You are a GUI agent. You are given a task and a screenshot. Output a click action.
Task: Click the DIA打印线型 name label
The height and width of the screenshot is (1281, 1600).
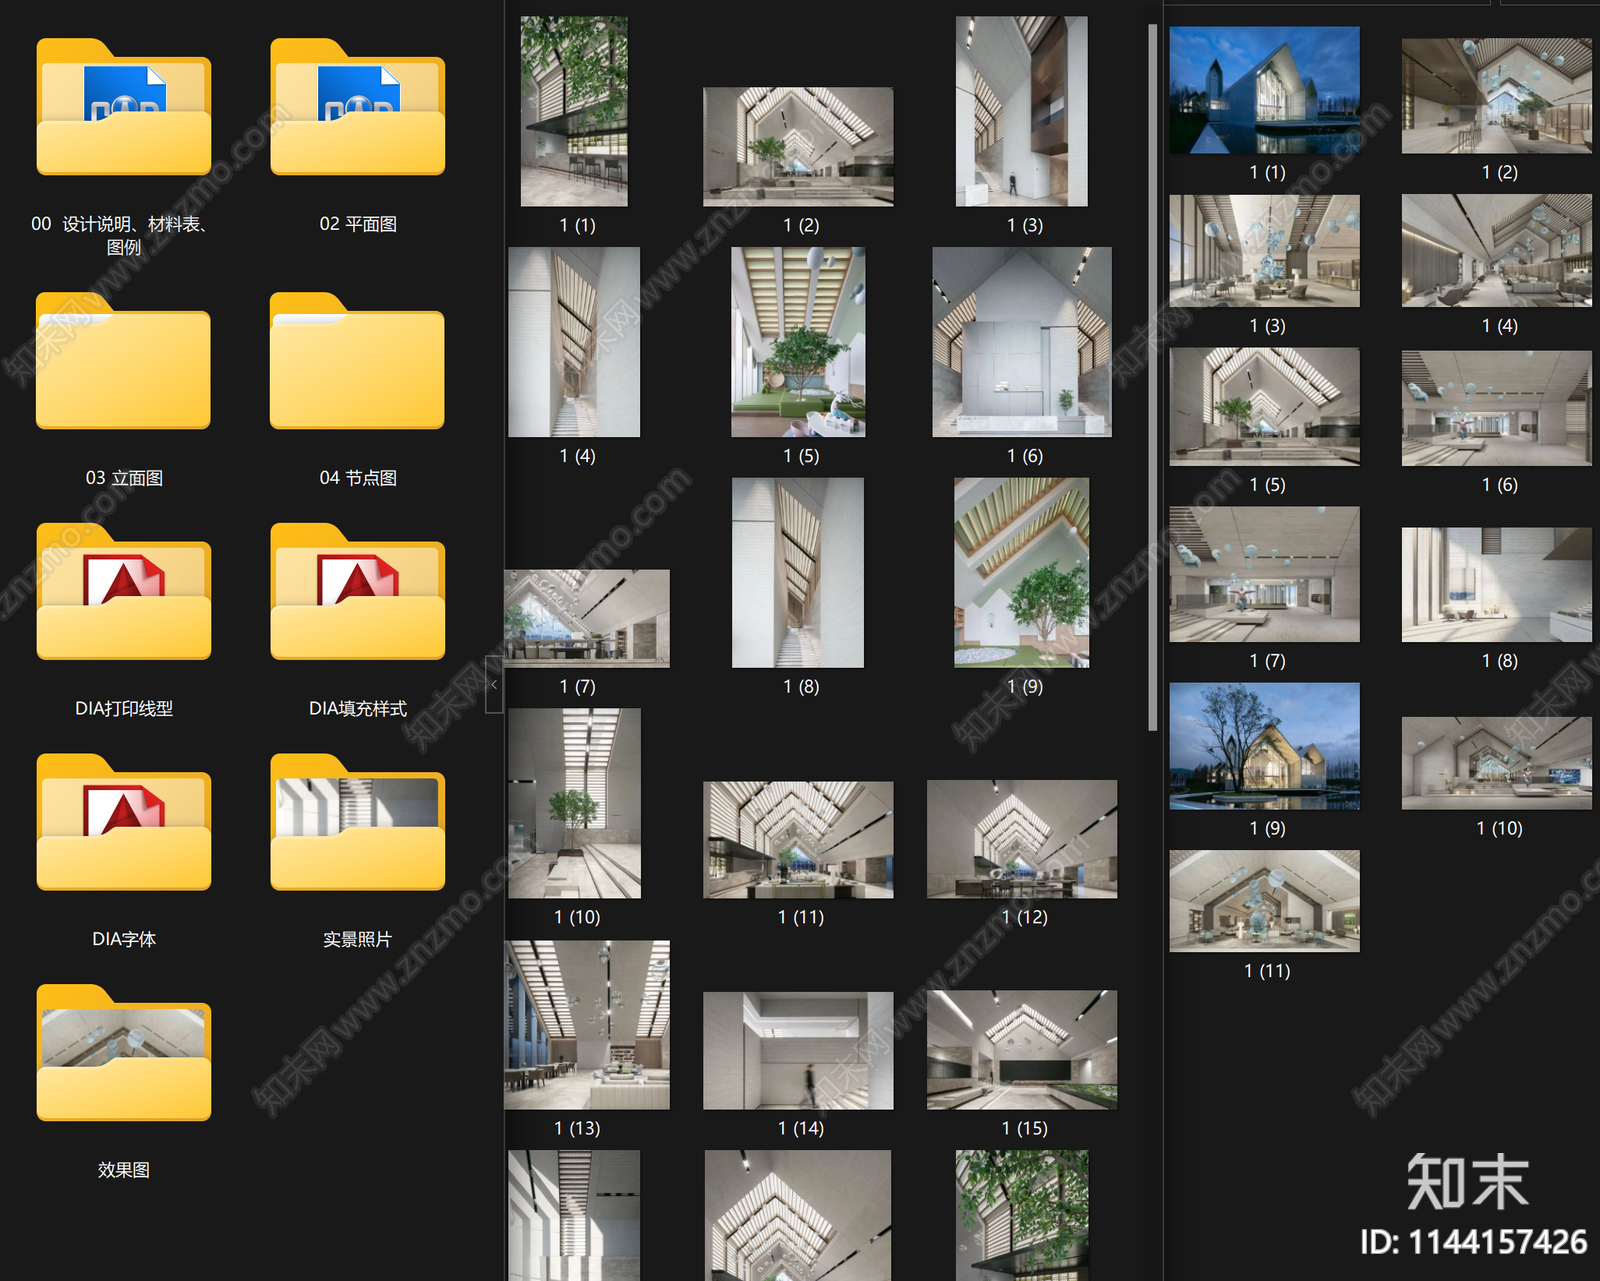point(124,708)
